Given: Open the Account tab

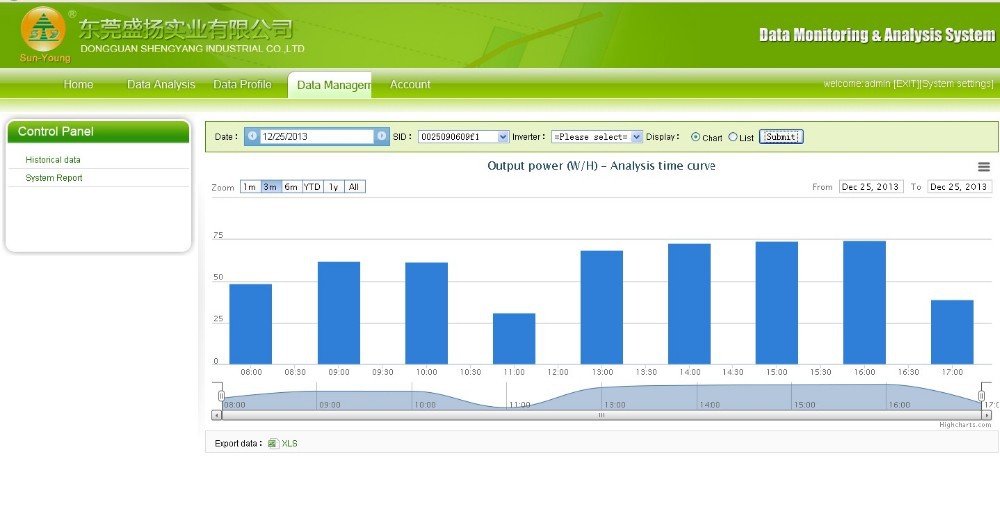Looking at the screenshot, I should [x=410, y=84].
